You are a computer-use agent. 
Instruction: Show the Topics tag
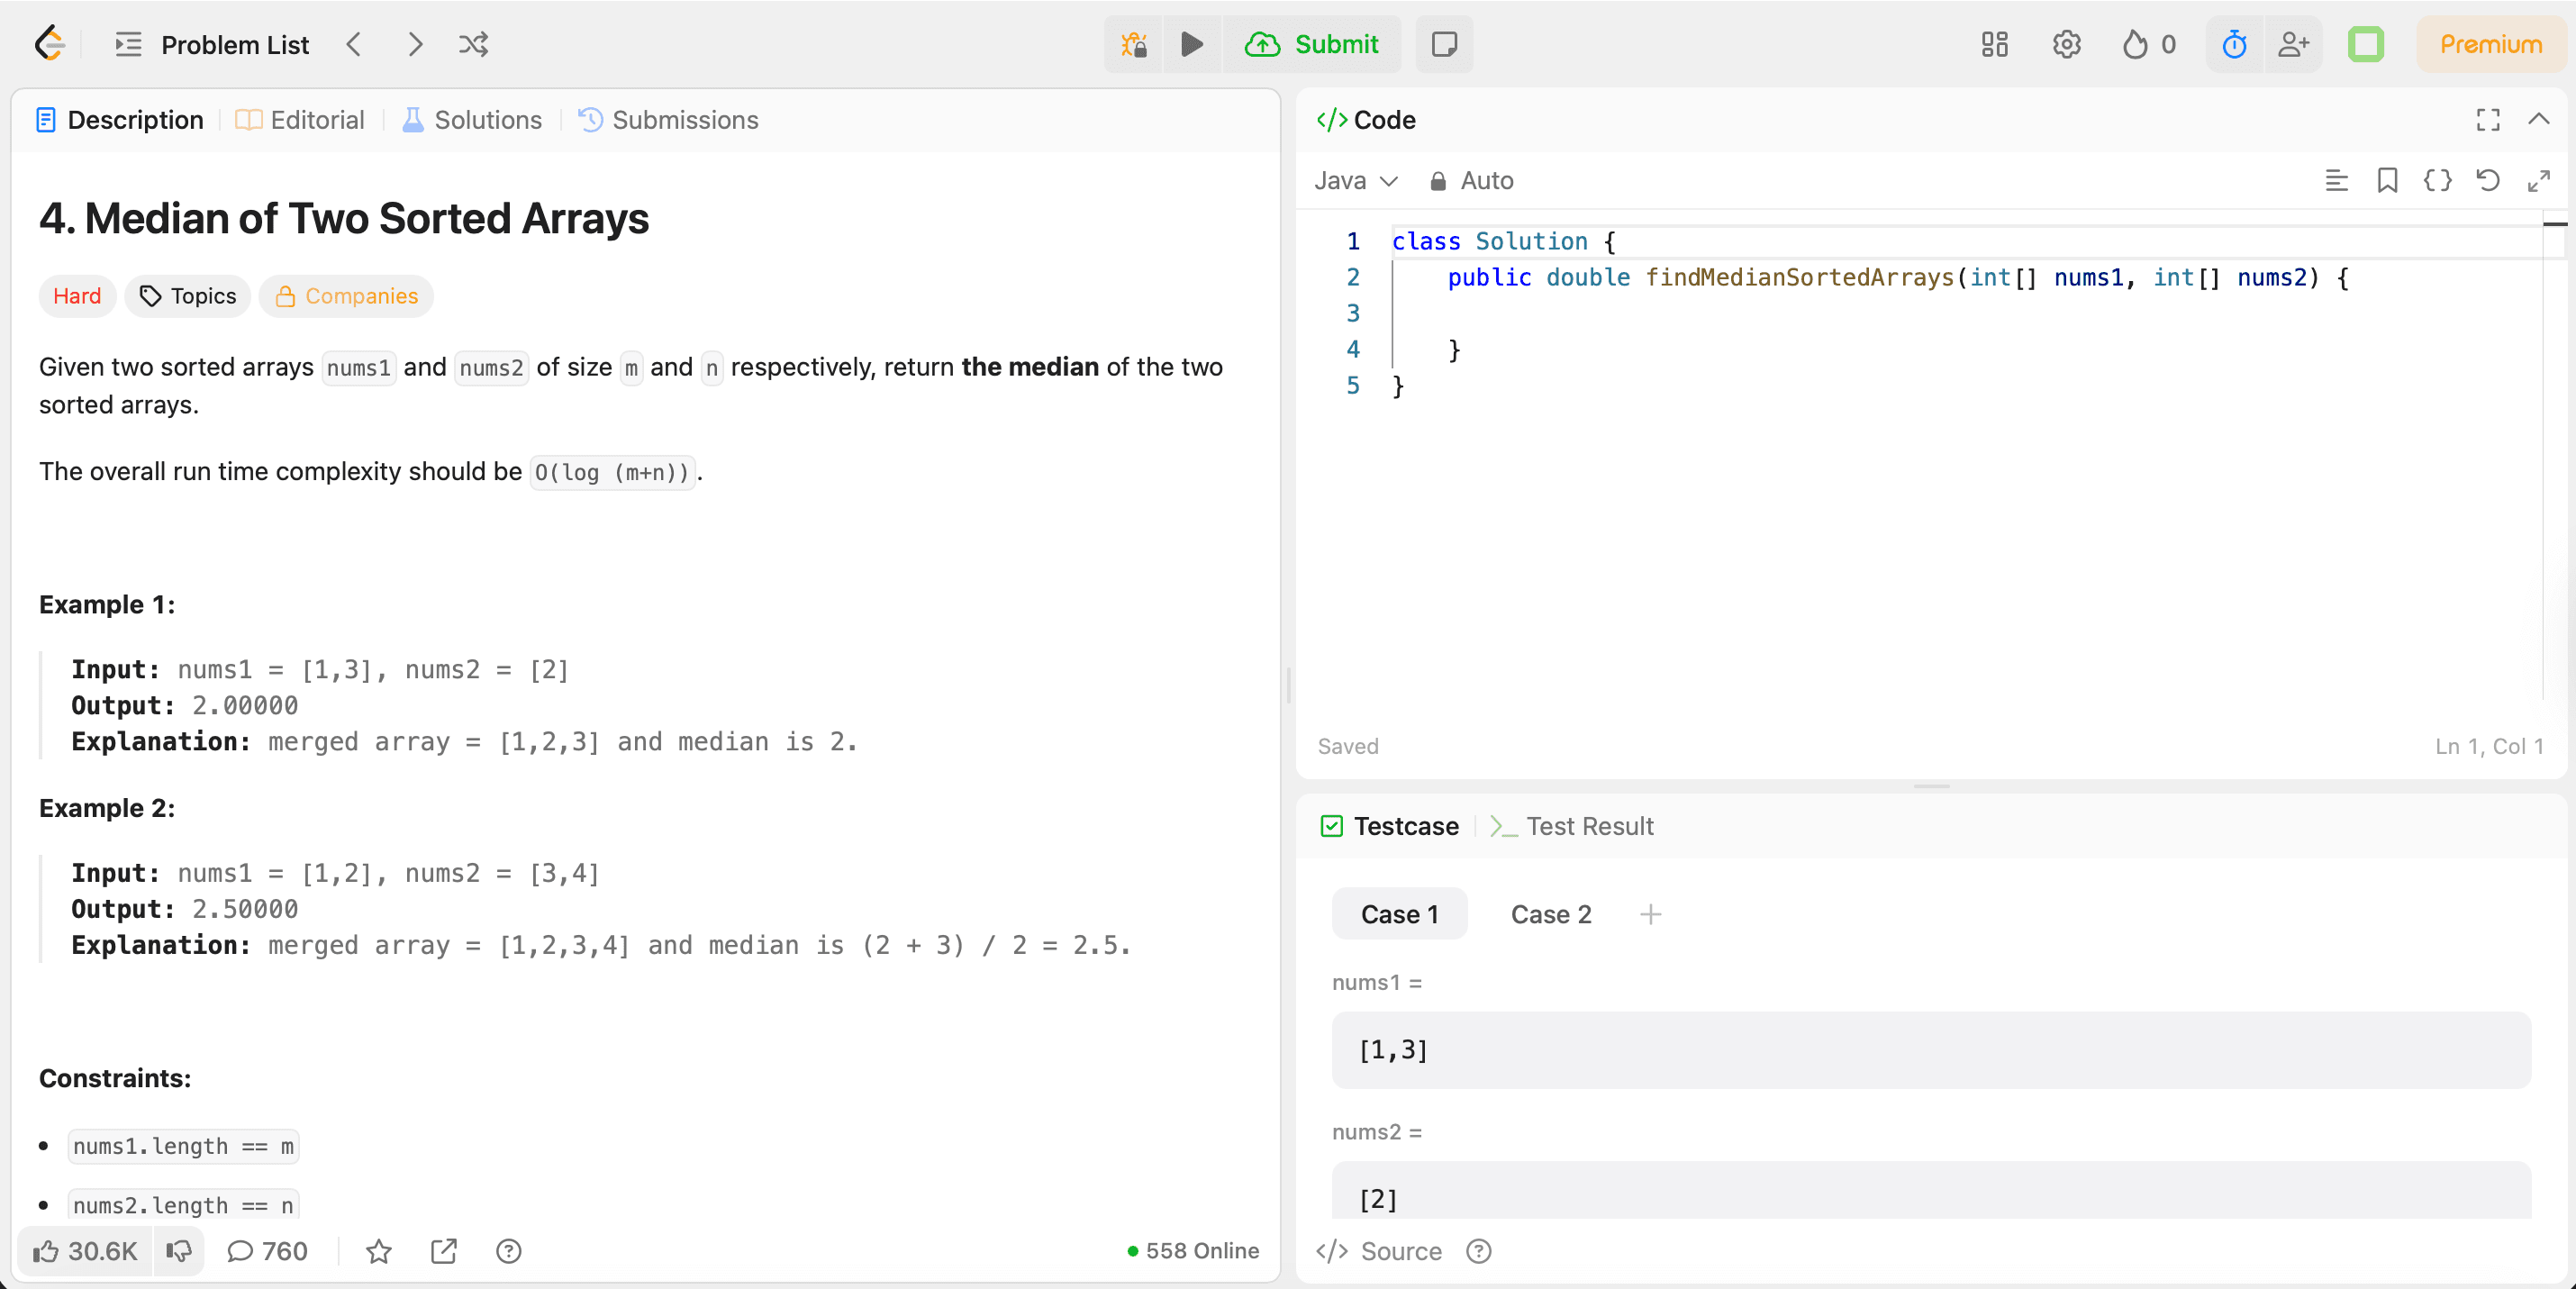coord(187,296)
